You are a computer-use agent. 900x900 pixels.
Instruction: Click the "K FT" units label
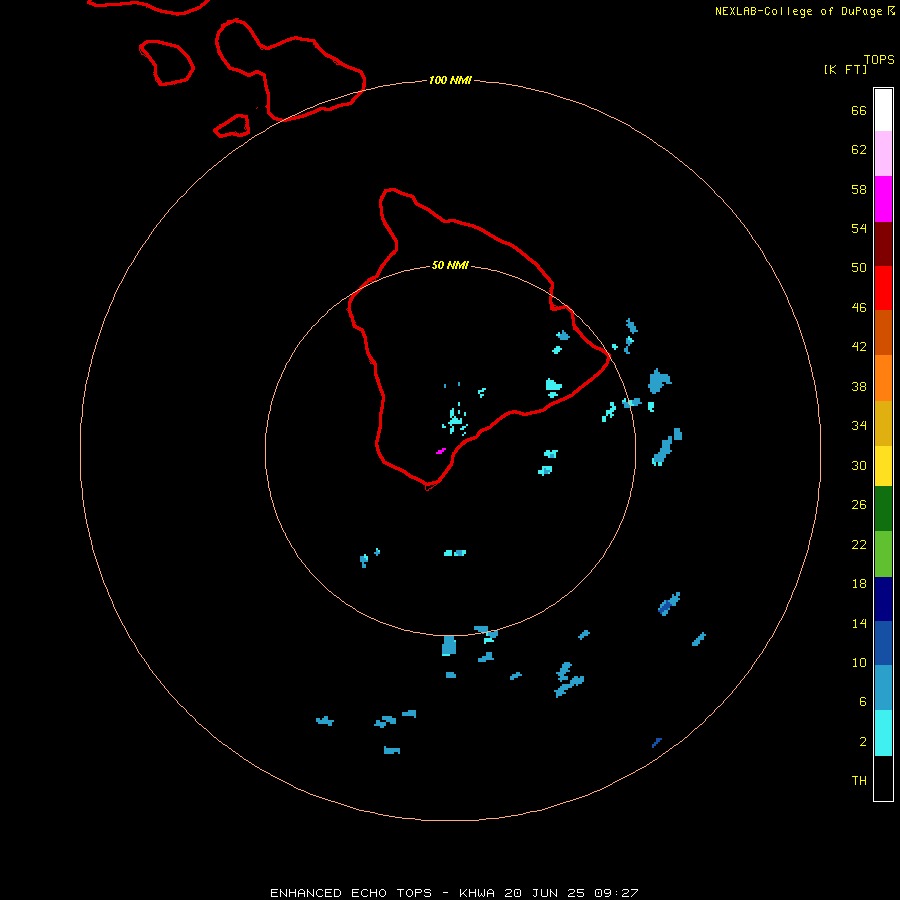point(845,70)
